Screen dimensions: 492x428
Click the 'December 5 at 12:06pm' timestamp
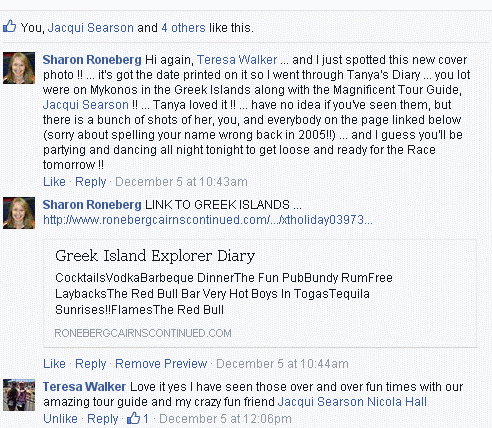[225, 419]
